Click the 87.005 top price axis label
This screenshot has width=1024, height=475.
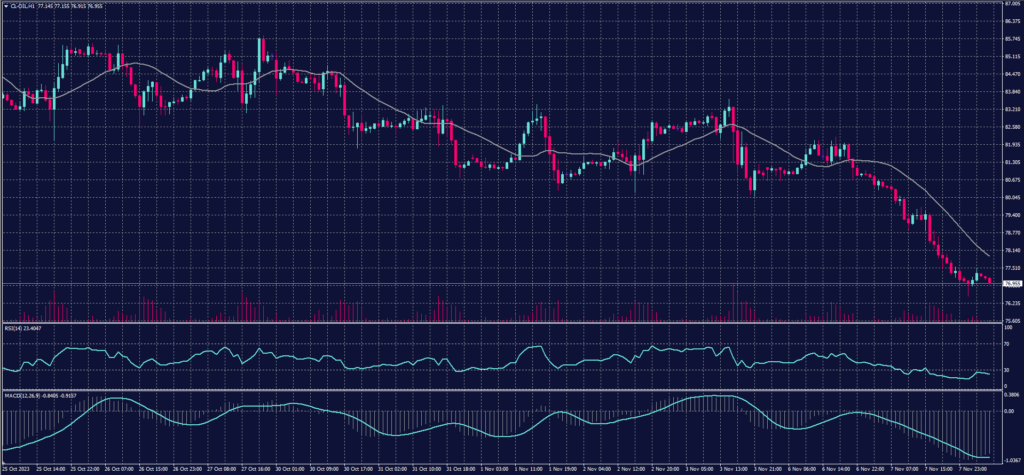pos(1008,5)
